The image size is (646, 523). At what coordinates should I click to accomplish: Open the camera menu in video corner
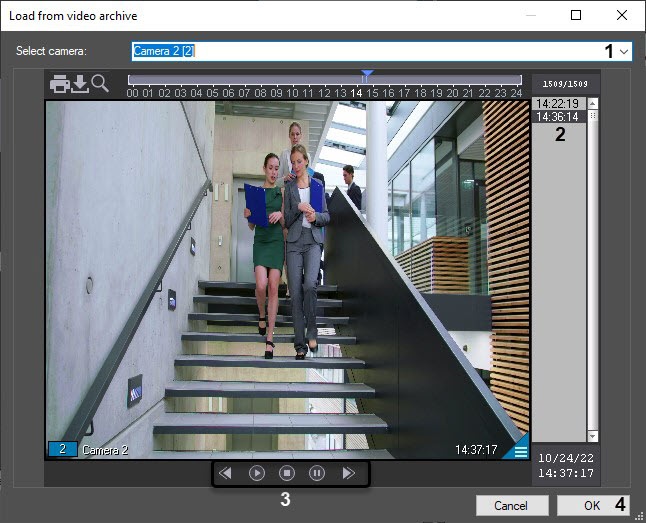pos(518,449)
